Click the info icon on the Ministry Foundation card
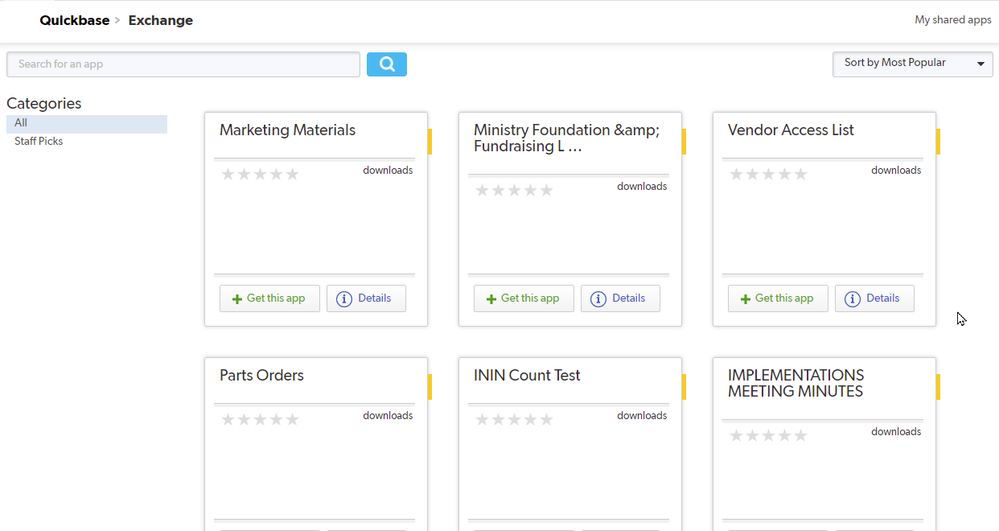 [598, 299]
